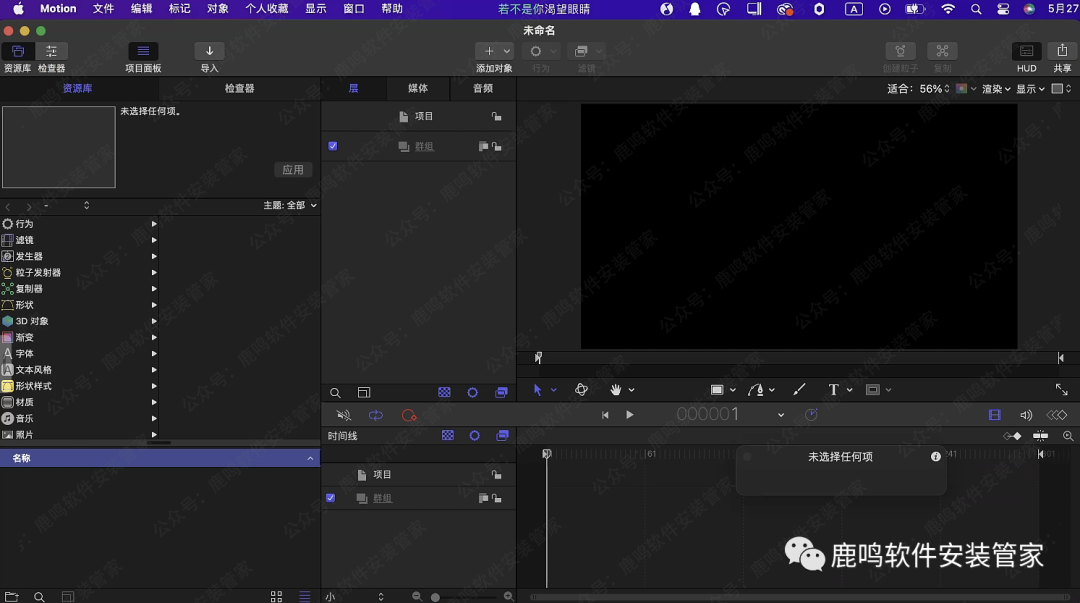Screen dimensions: 1080x603
Task: Open the Edit (编辑) menu
Action: (142, 9)
